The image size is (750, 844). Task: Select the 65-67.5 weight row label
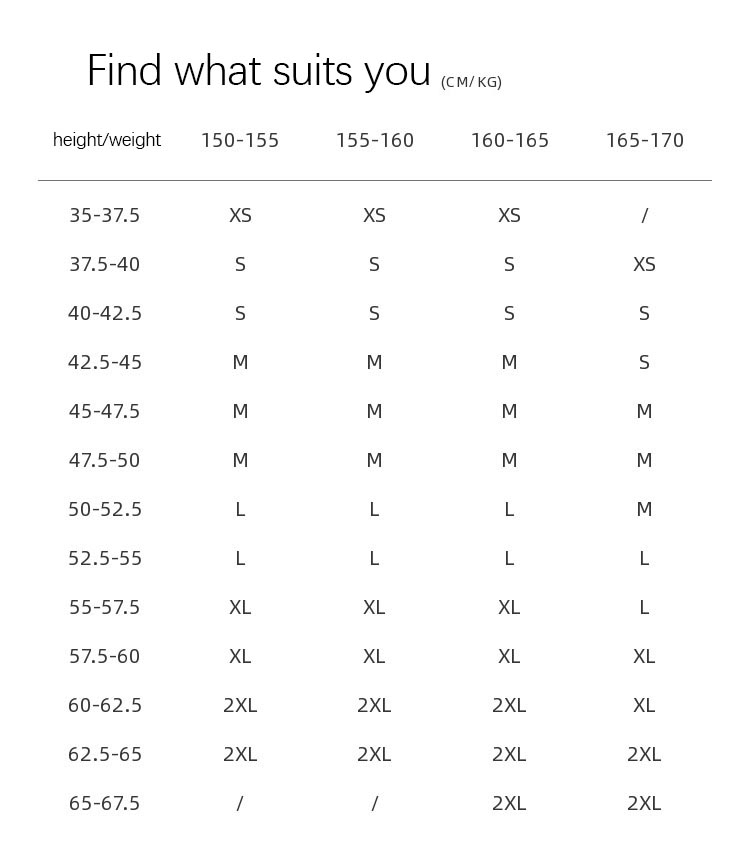tap(105, 803)
